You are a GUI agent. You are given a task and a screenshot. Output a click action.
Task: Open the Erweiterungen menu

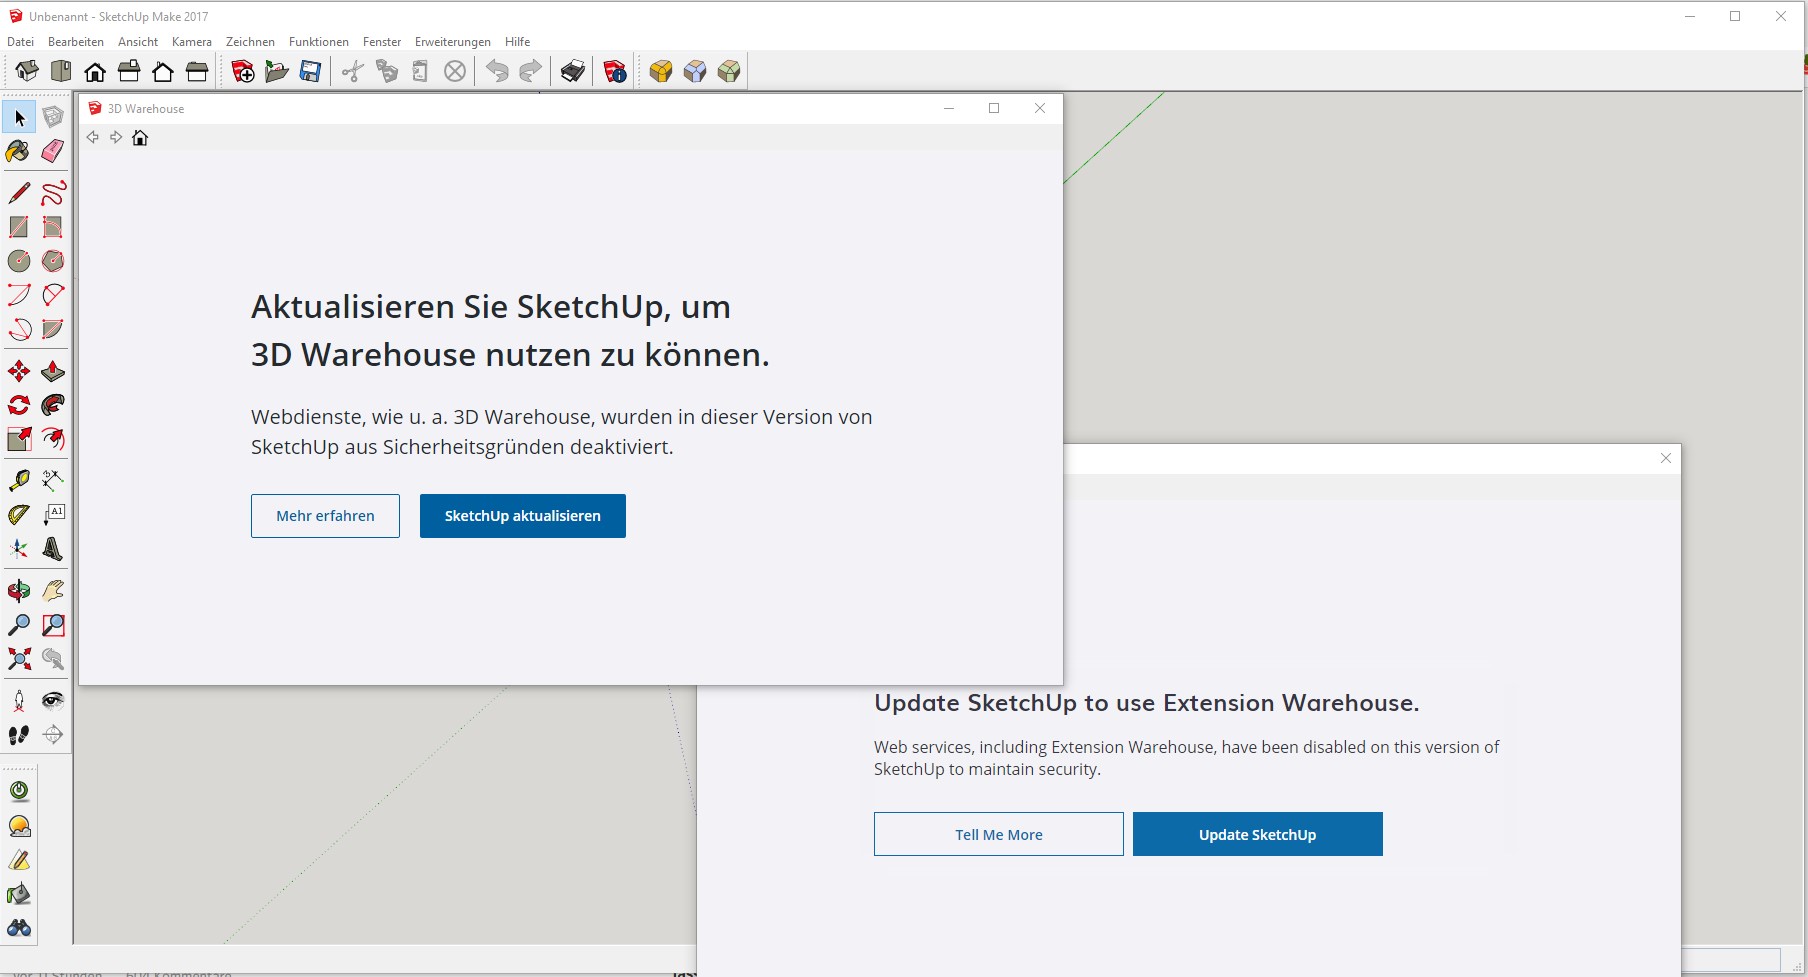pyautogui.click(x=452, y=42)
